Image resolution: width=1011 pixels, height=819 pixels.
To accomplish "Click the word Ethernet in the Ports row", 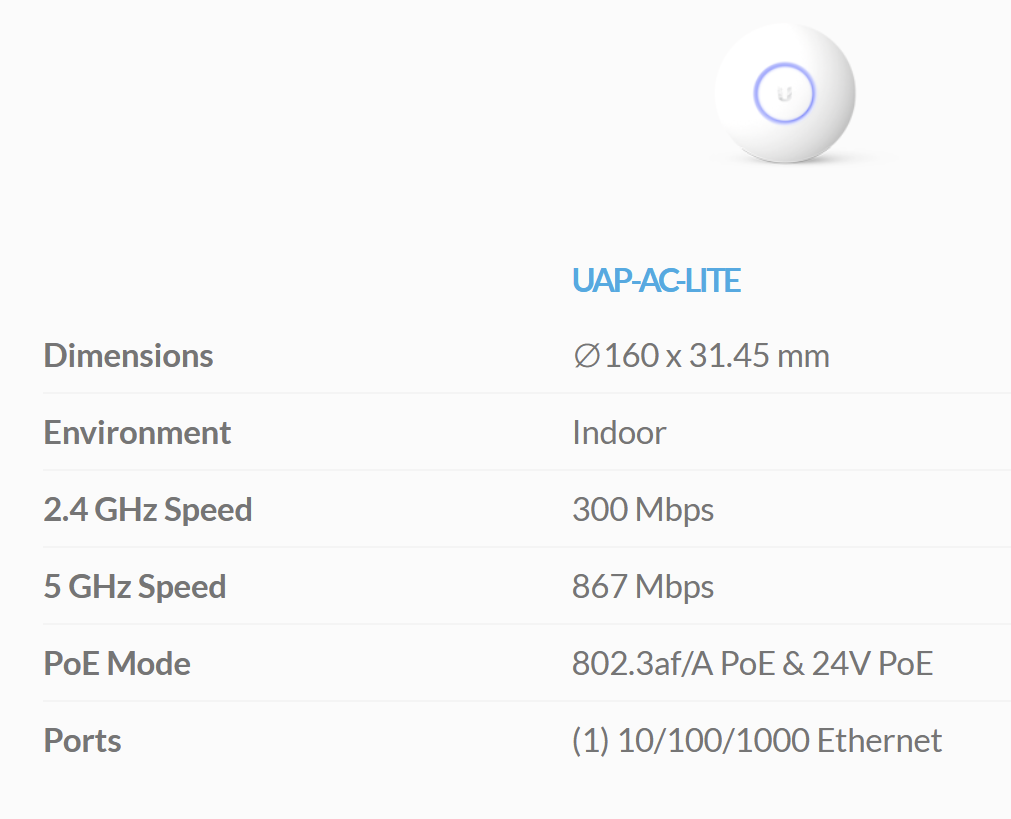I will click(x=879, y=740).
